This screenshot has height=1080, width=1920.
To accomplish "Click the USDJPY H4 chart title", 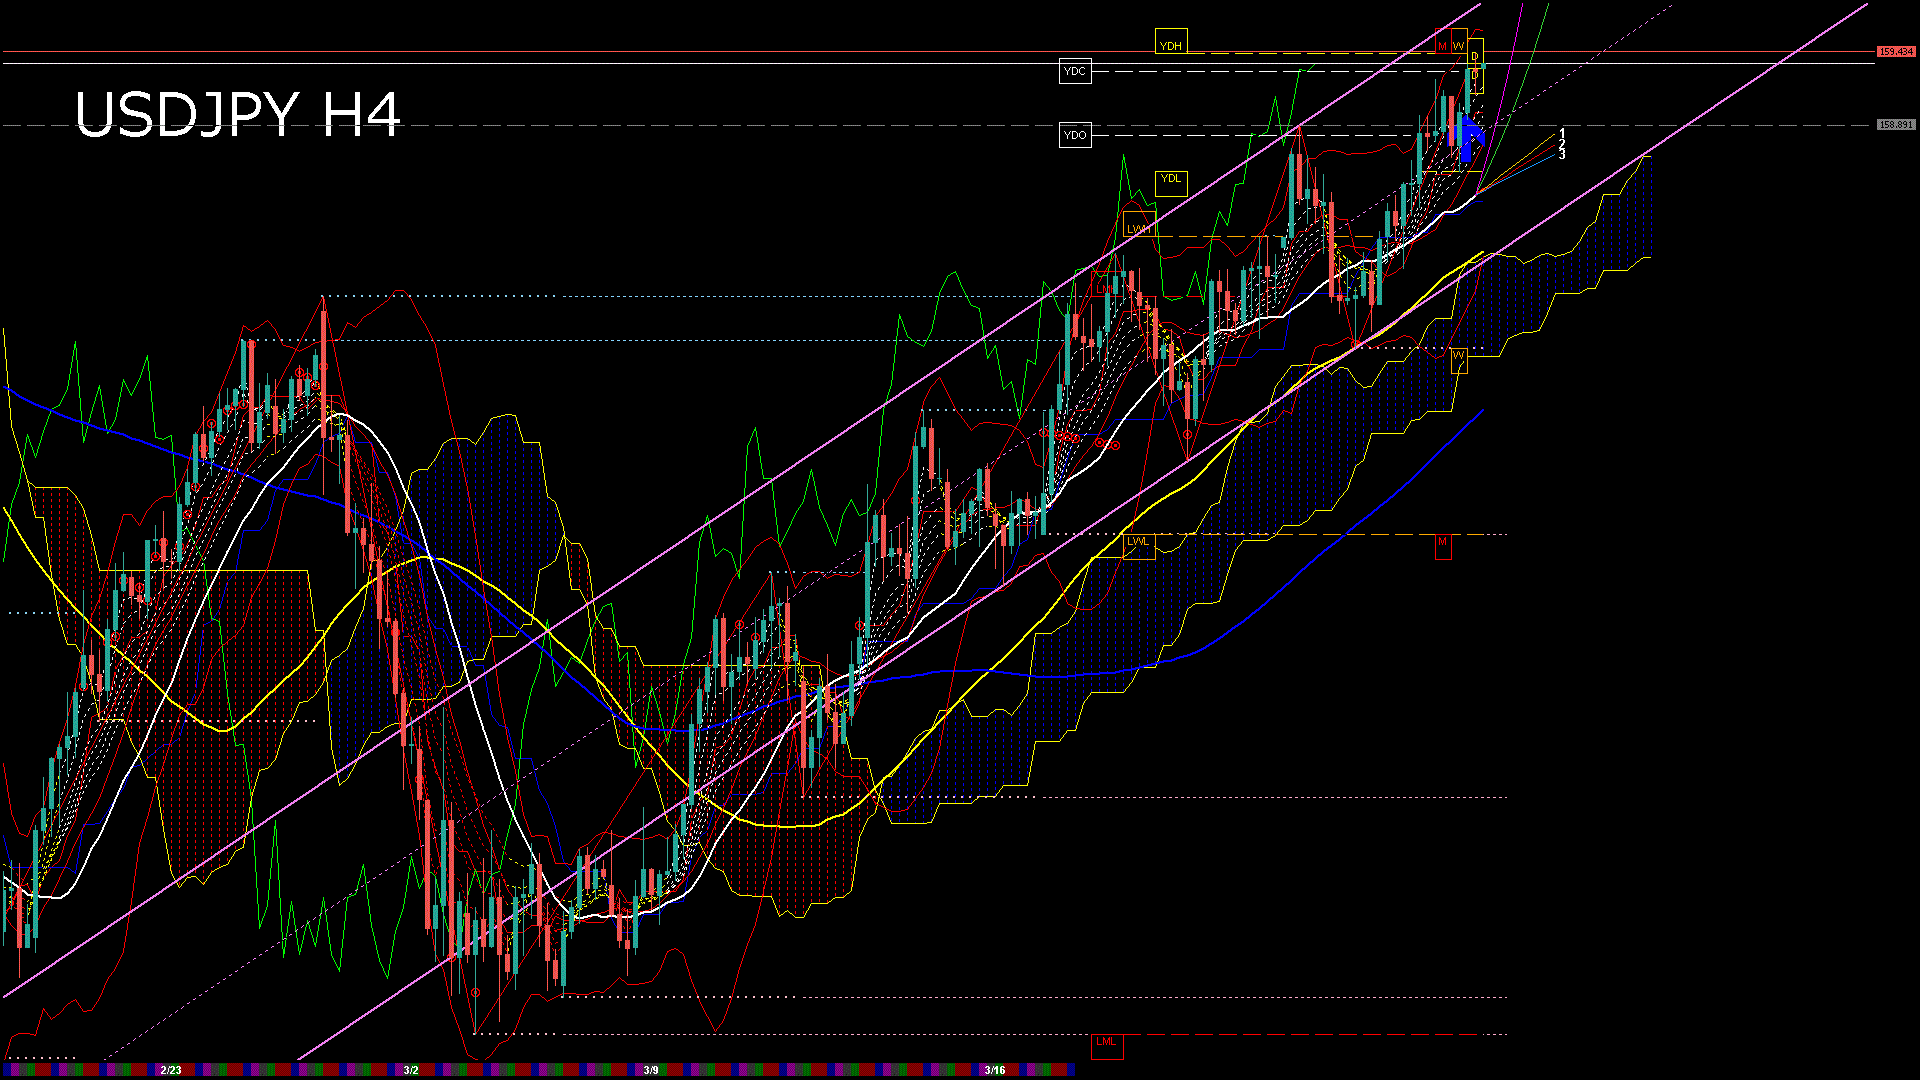I will point(238,114).
